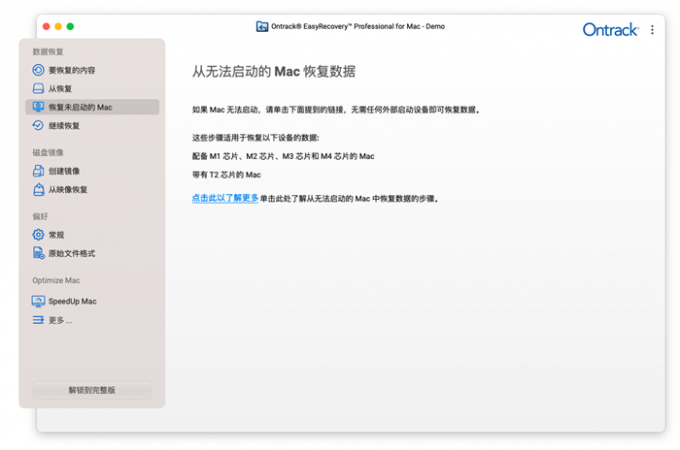
Task: Click the 要恢复的内容 circular icon
Action: coord(38,70)
